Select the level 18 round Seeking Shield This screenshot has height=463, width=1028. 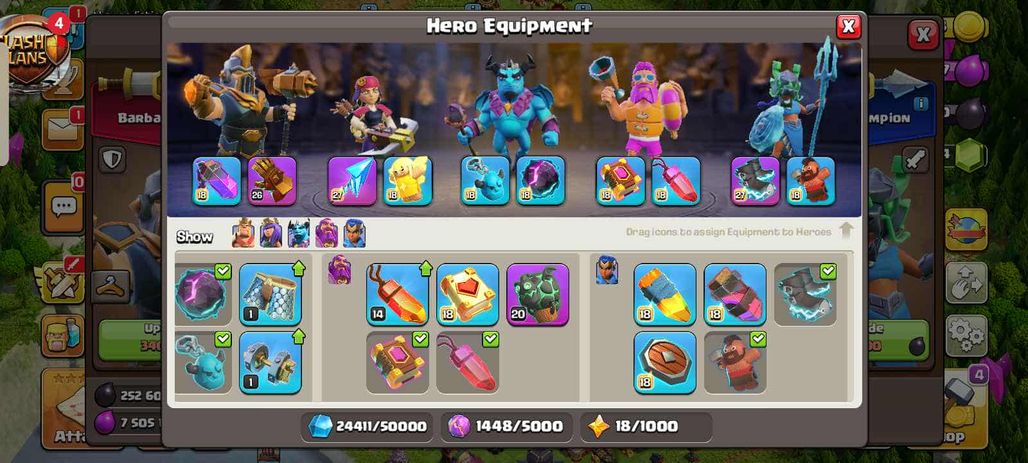click(665, 363)
